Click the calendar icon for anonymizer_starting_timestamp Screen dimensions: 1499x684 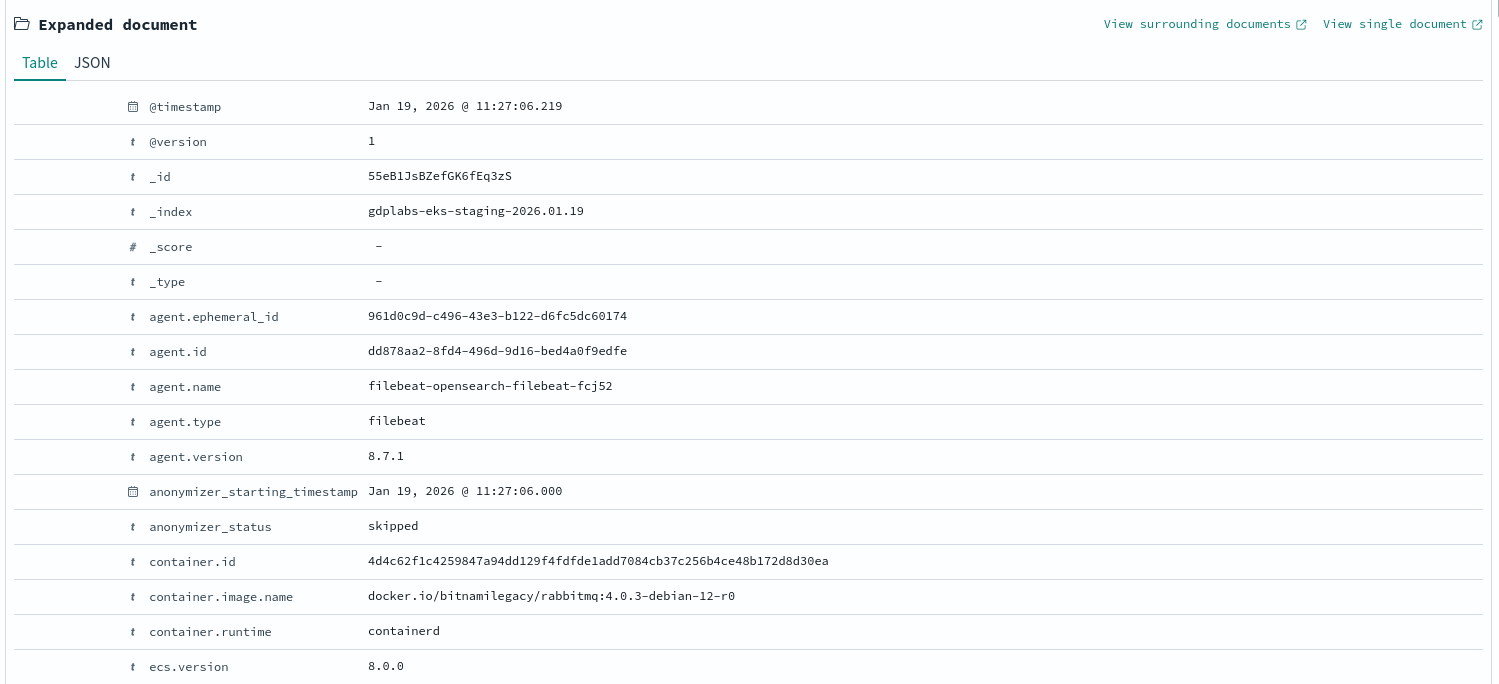tap(133, 492)
